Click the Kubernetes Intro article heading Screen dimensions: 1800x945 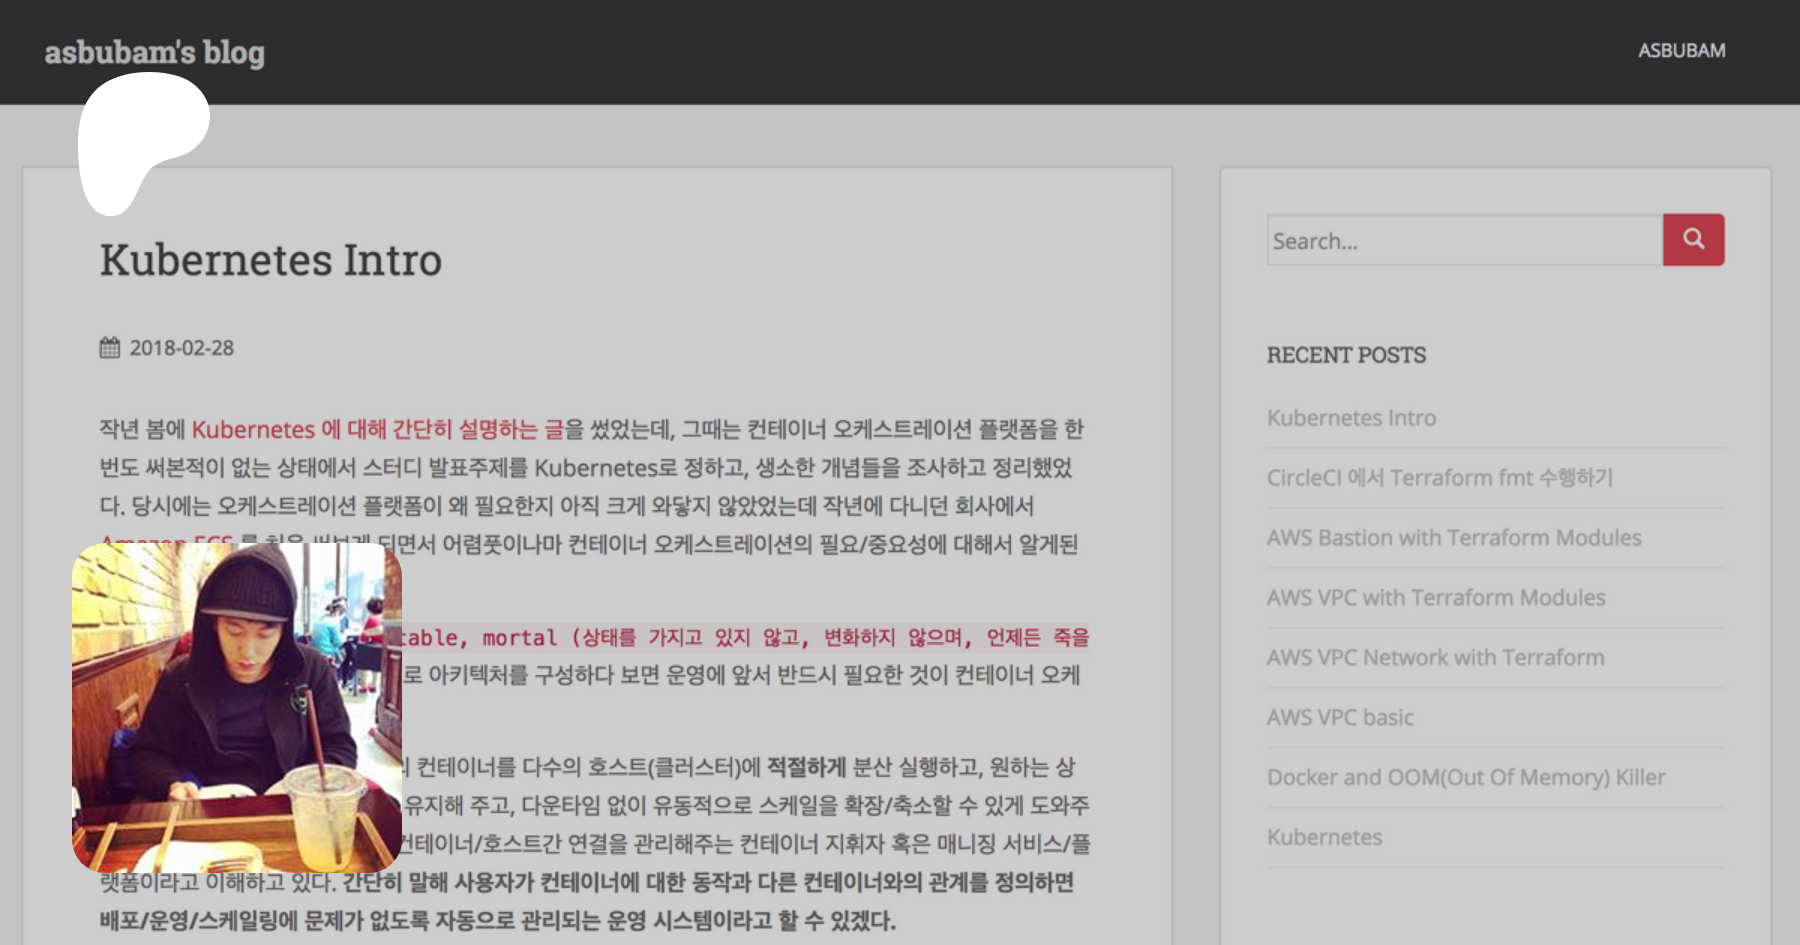(x=270, y=260)
